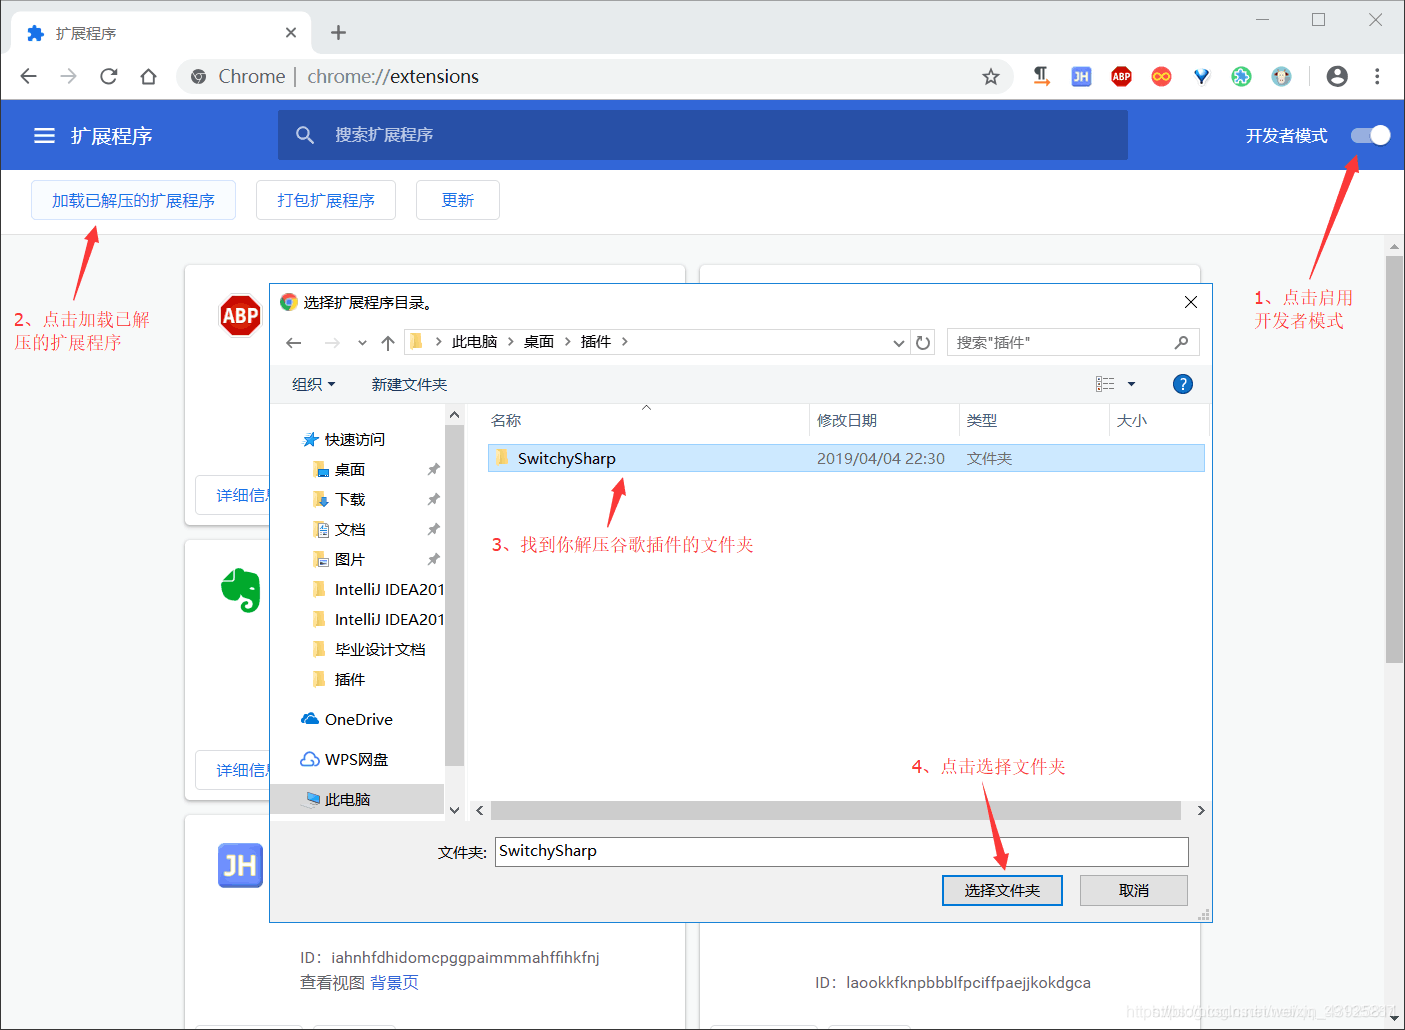
Task: Select 插件 in the path breadcrumb
Action: pyautogui.click(x=596, y=342)
